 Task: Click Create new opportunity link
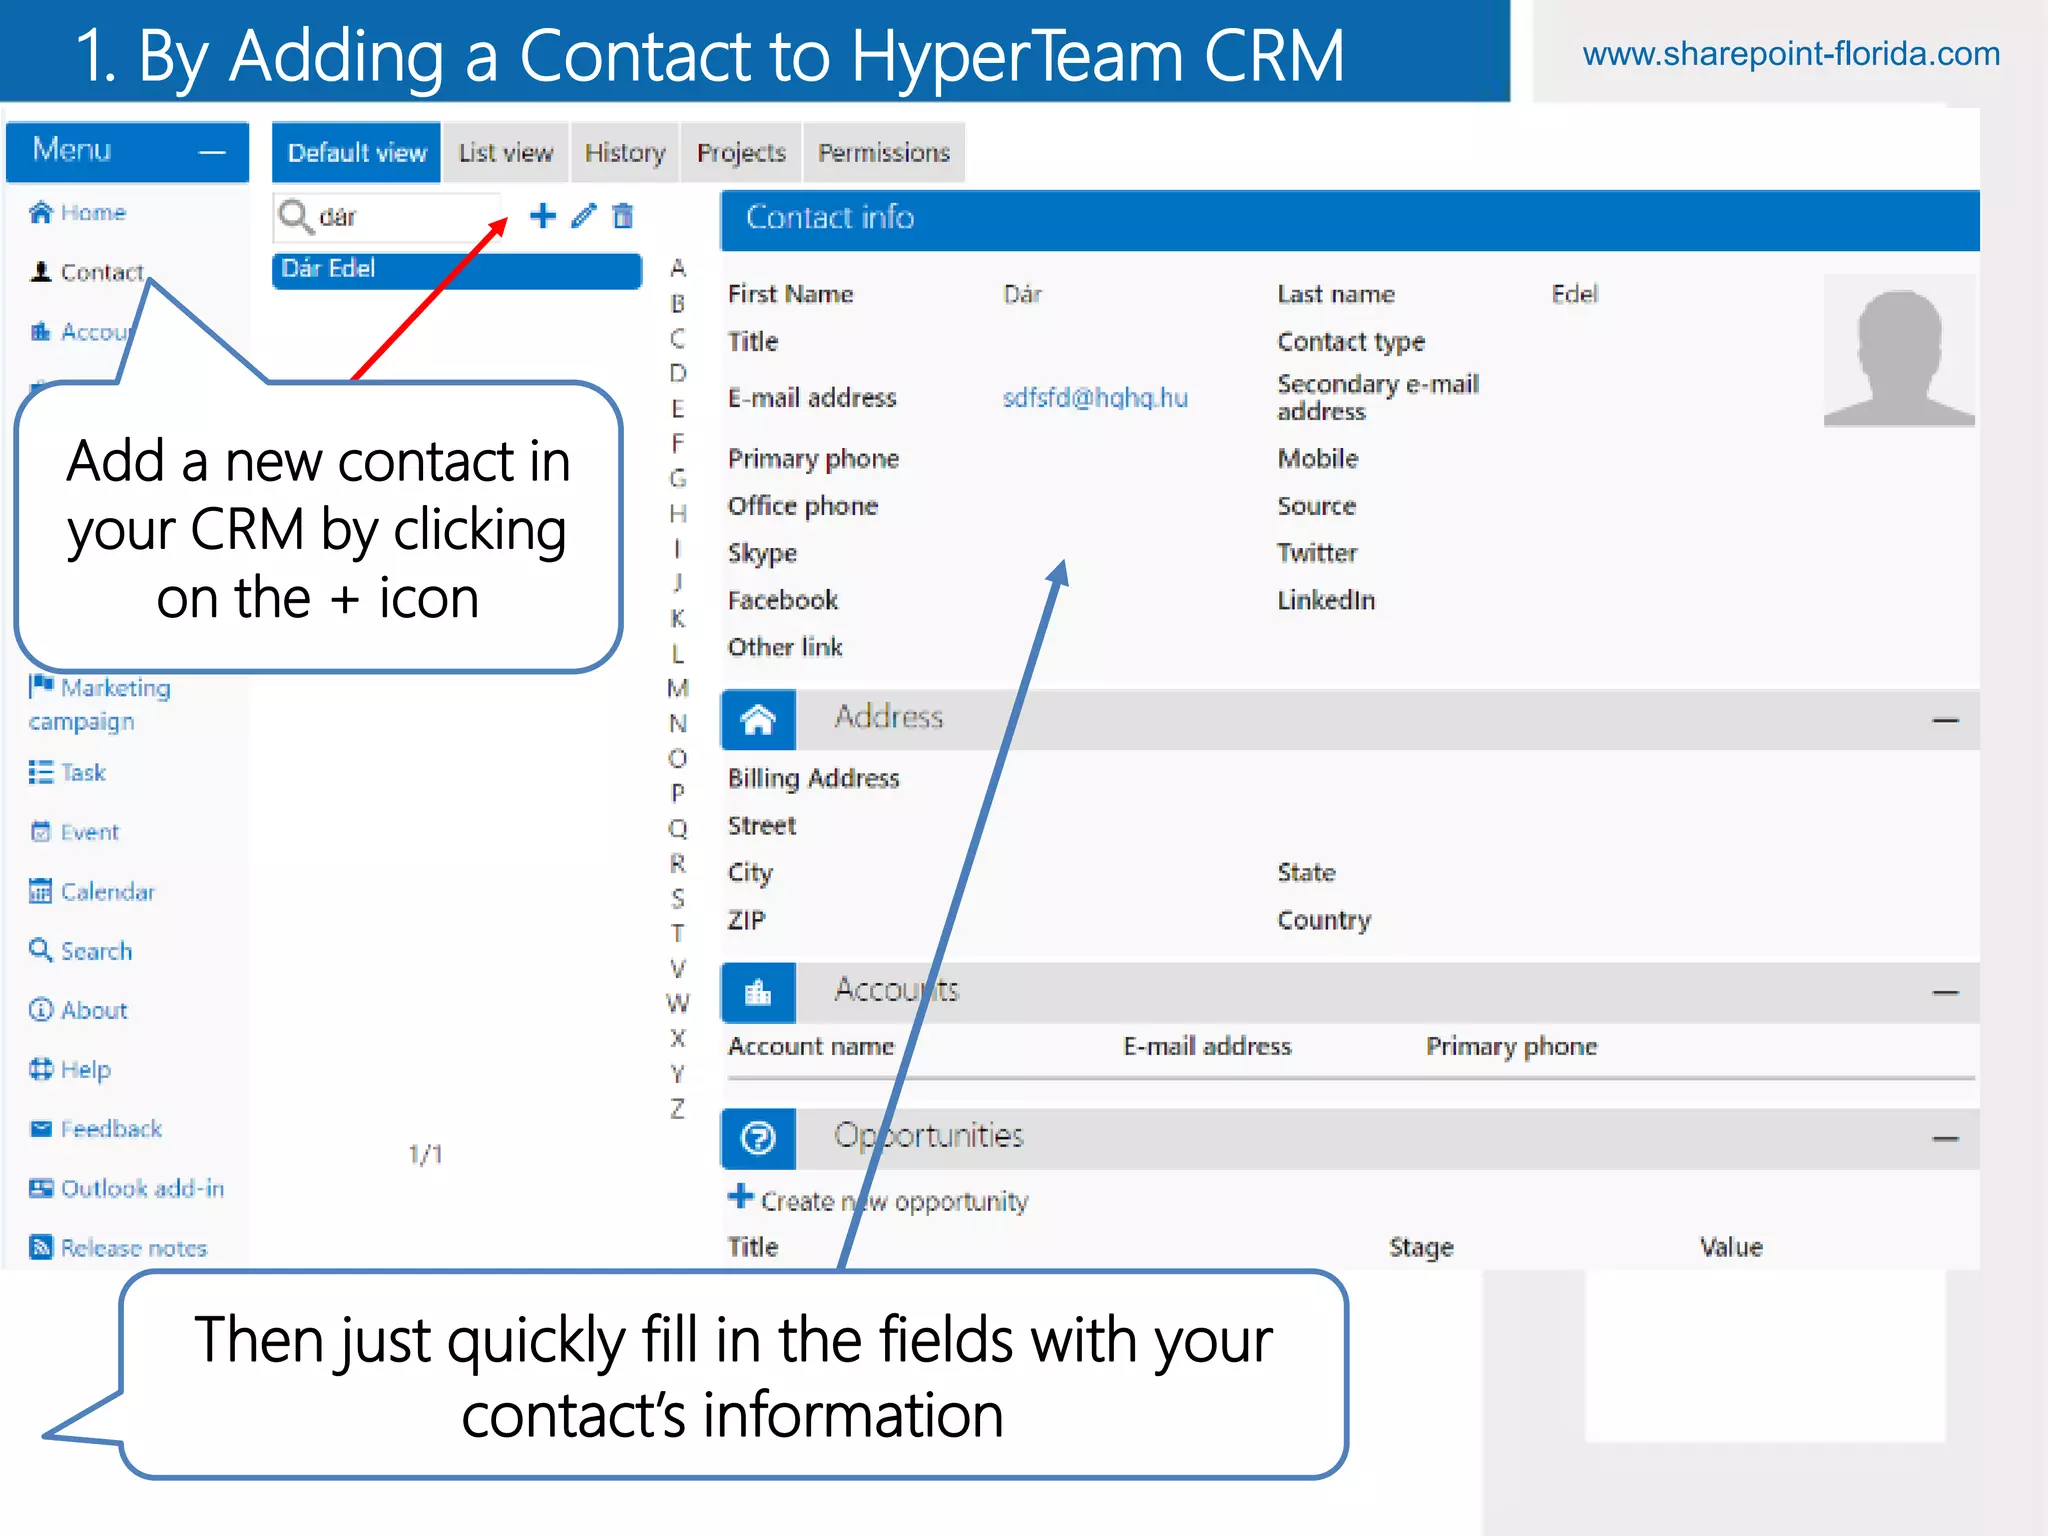878,1199
